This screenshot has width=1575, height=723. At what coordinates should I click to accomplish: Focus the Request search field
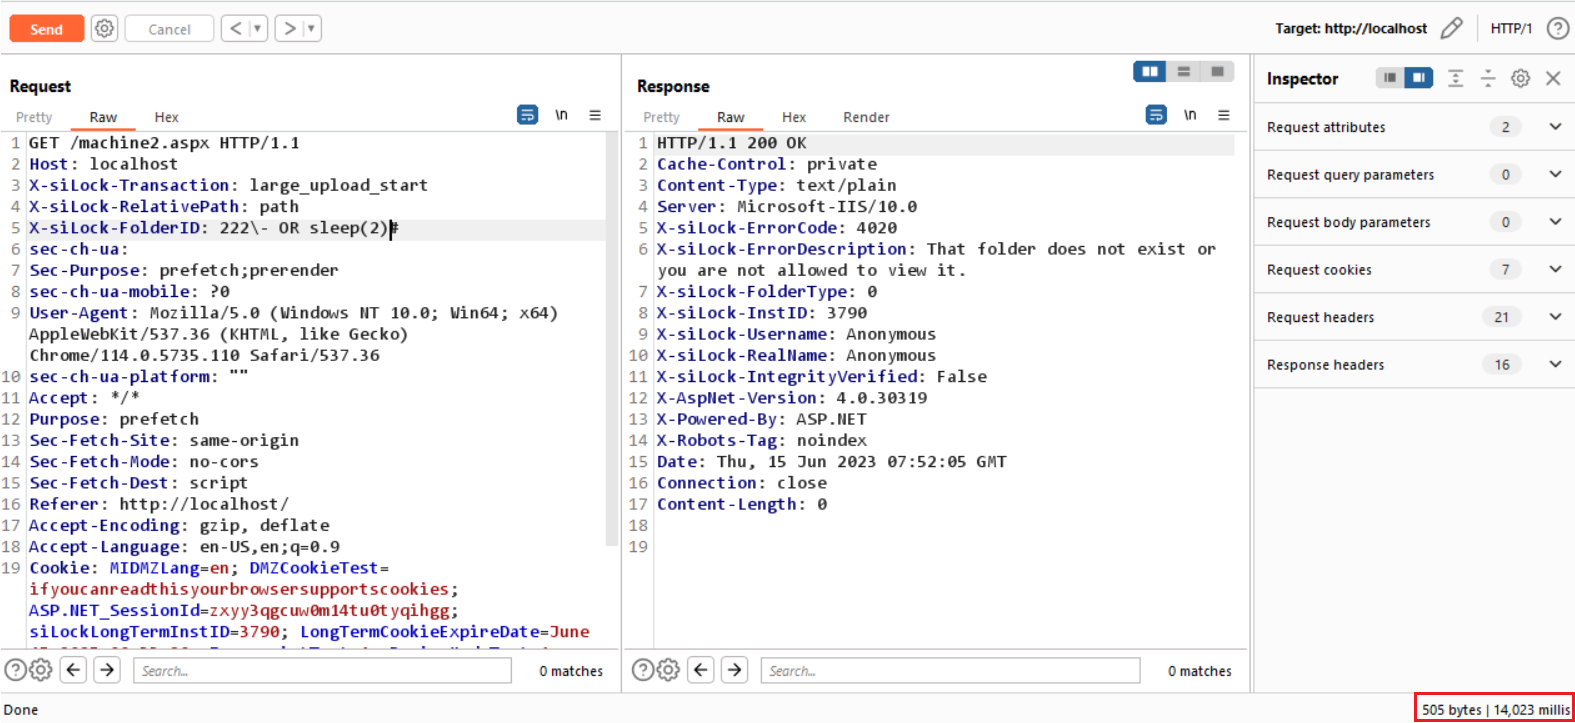coord(322,670)
